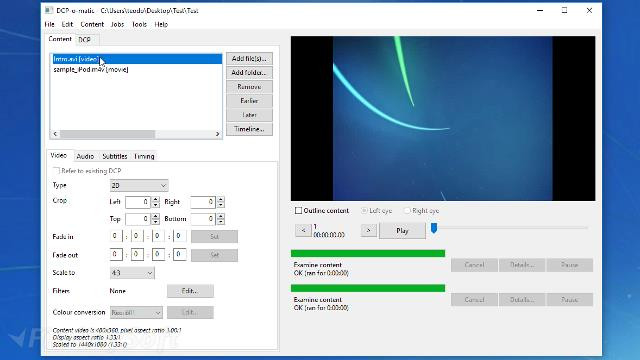The image size is (640, 360).
Task: Open the Help menu
Action: (x=161, y=24)
